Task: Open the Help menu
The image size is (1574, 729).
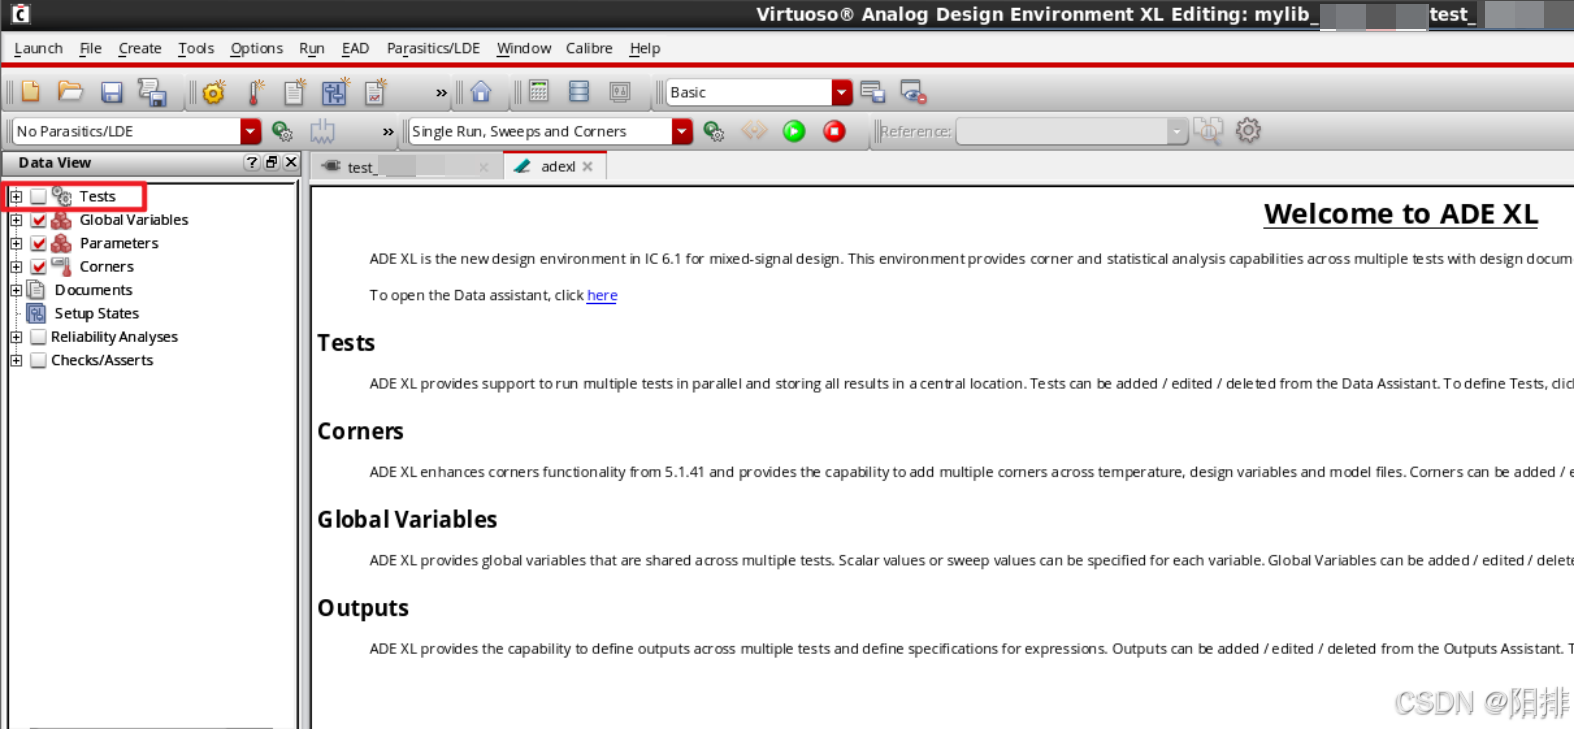Action: tap(645, 48)
